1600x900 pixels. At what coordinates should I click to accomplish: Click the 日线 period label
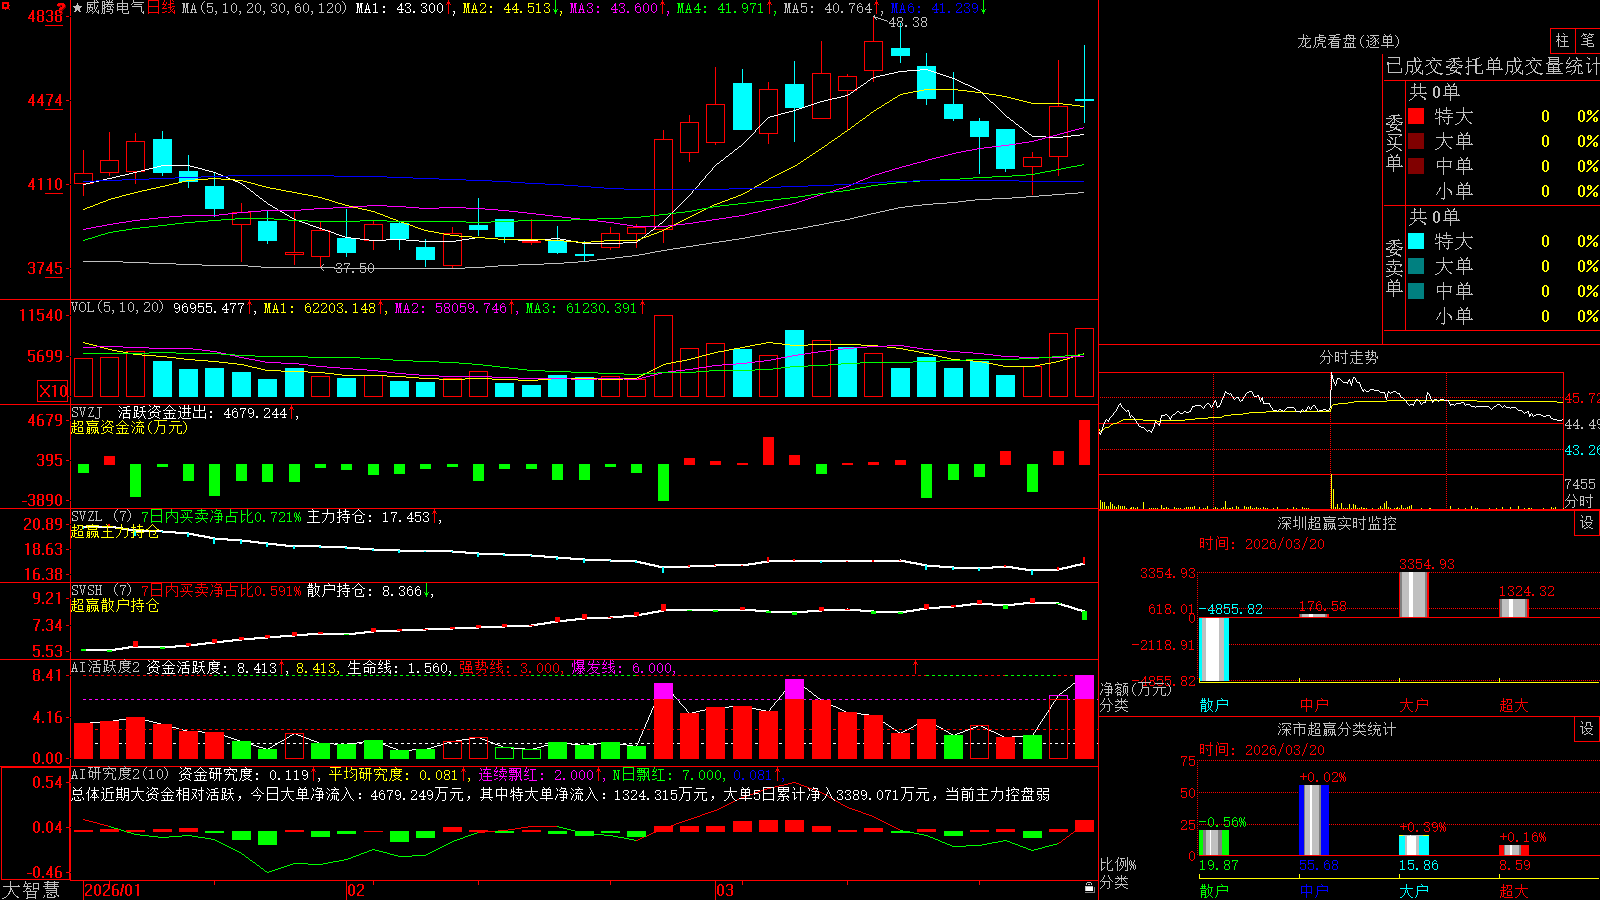[x=162, y=8]
